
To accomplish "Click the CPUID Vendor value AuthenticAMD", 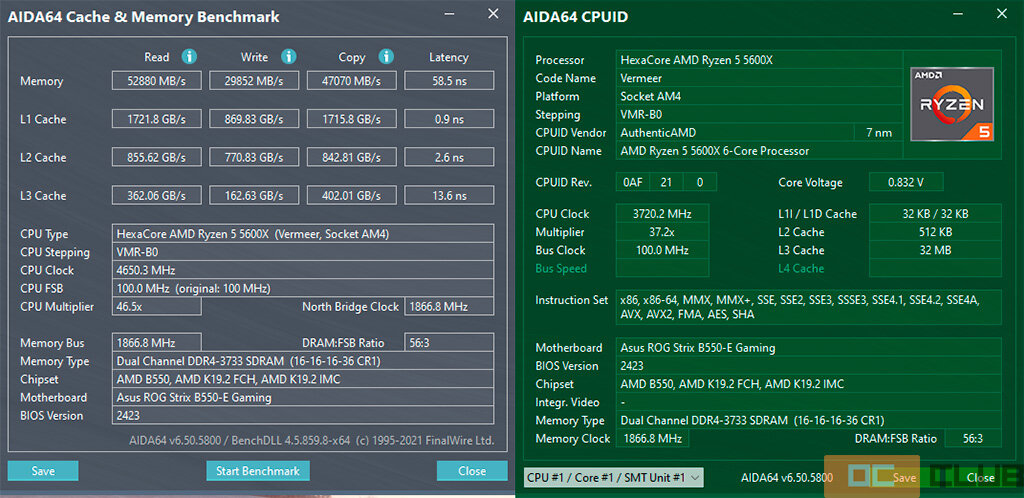I will [x=735, y=132].
